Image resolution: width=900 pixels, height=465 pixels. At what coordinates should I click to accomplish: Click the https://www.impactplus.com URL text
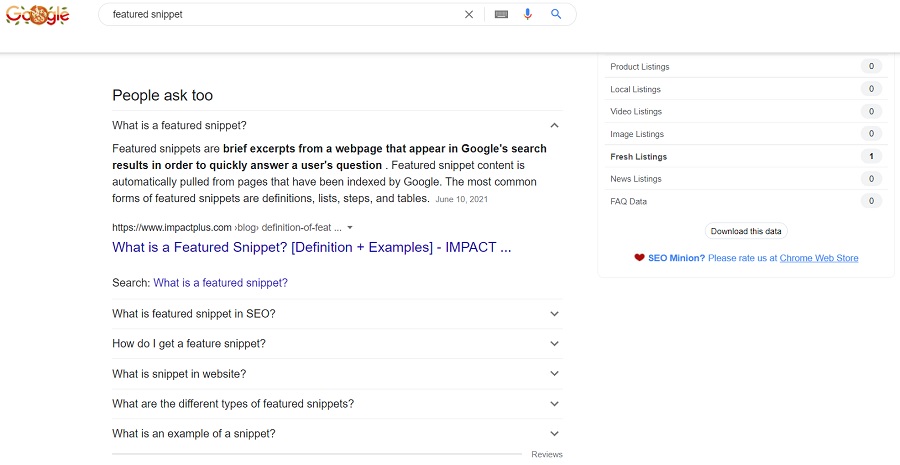[x=172, y=228]
